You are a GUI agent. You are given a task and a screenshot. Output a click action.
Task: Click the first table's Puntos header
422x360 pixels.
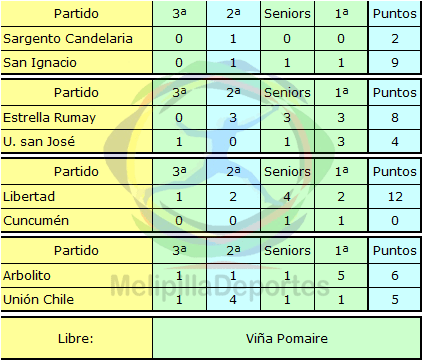coord(395,13)
